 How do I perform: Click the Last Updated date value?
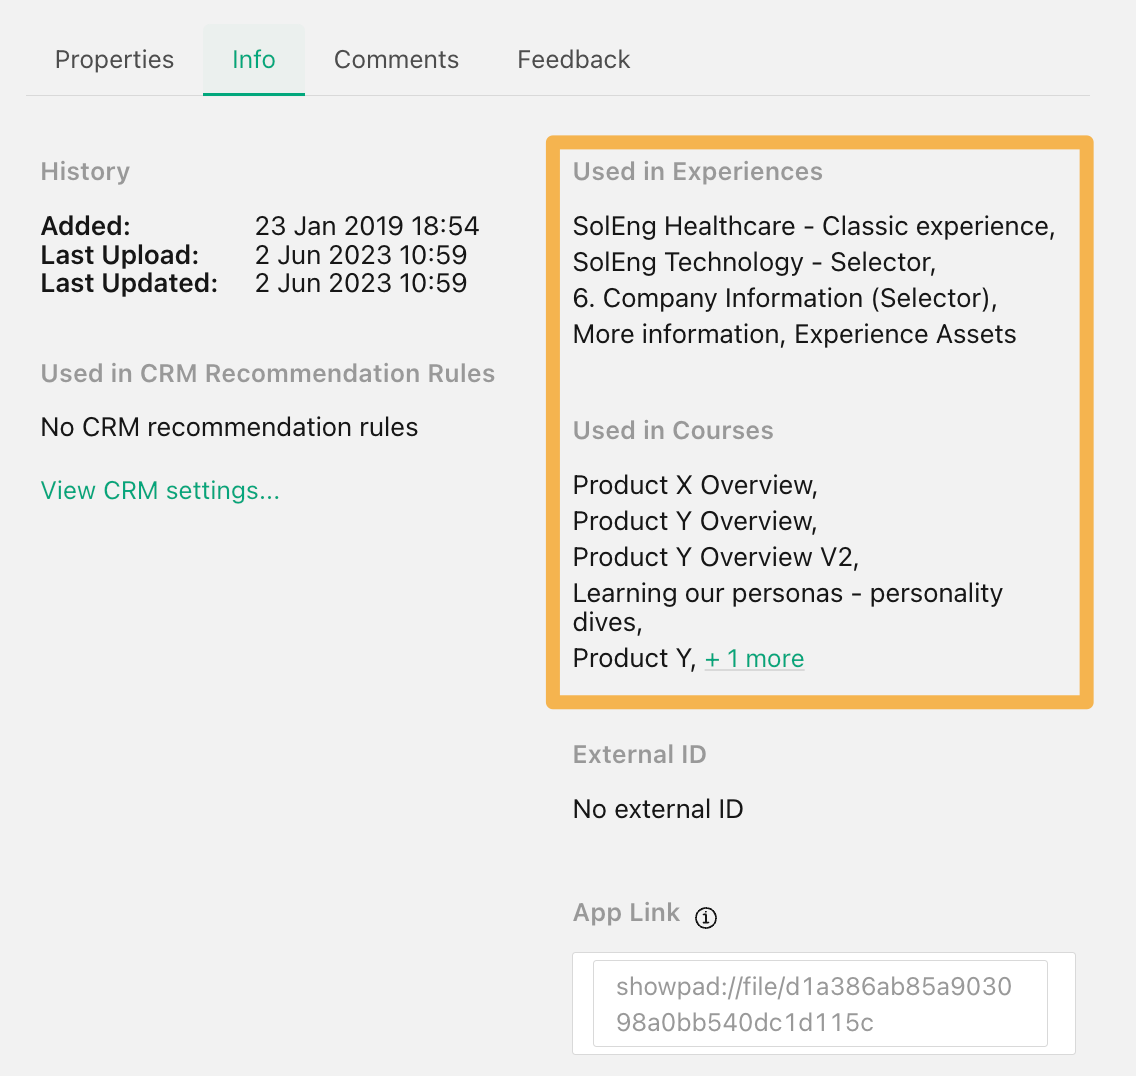tap(361, 283)
